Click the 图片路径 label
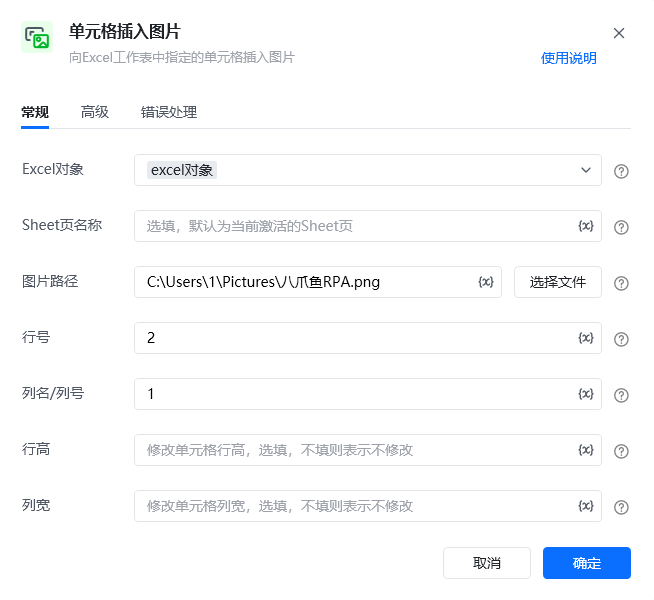Viewport: 654px width, 600px height. [50, 281]
